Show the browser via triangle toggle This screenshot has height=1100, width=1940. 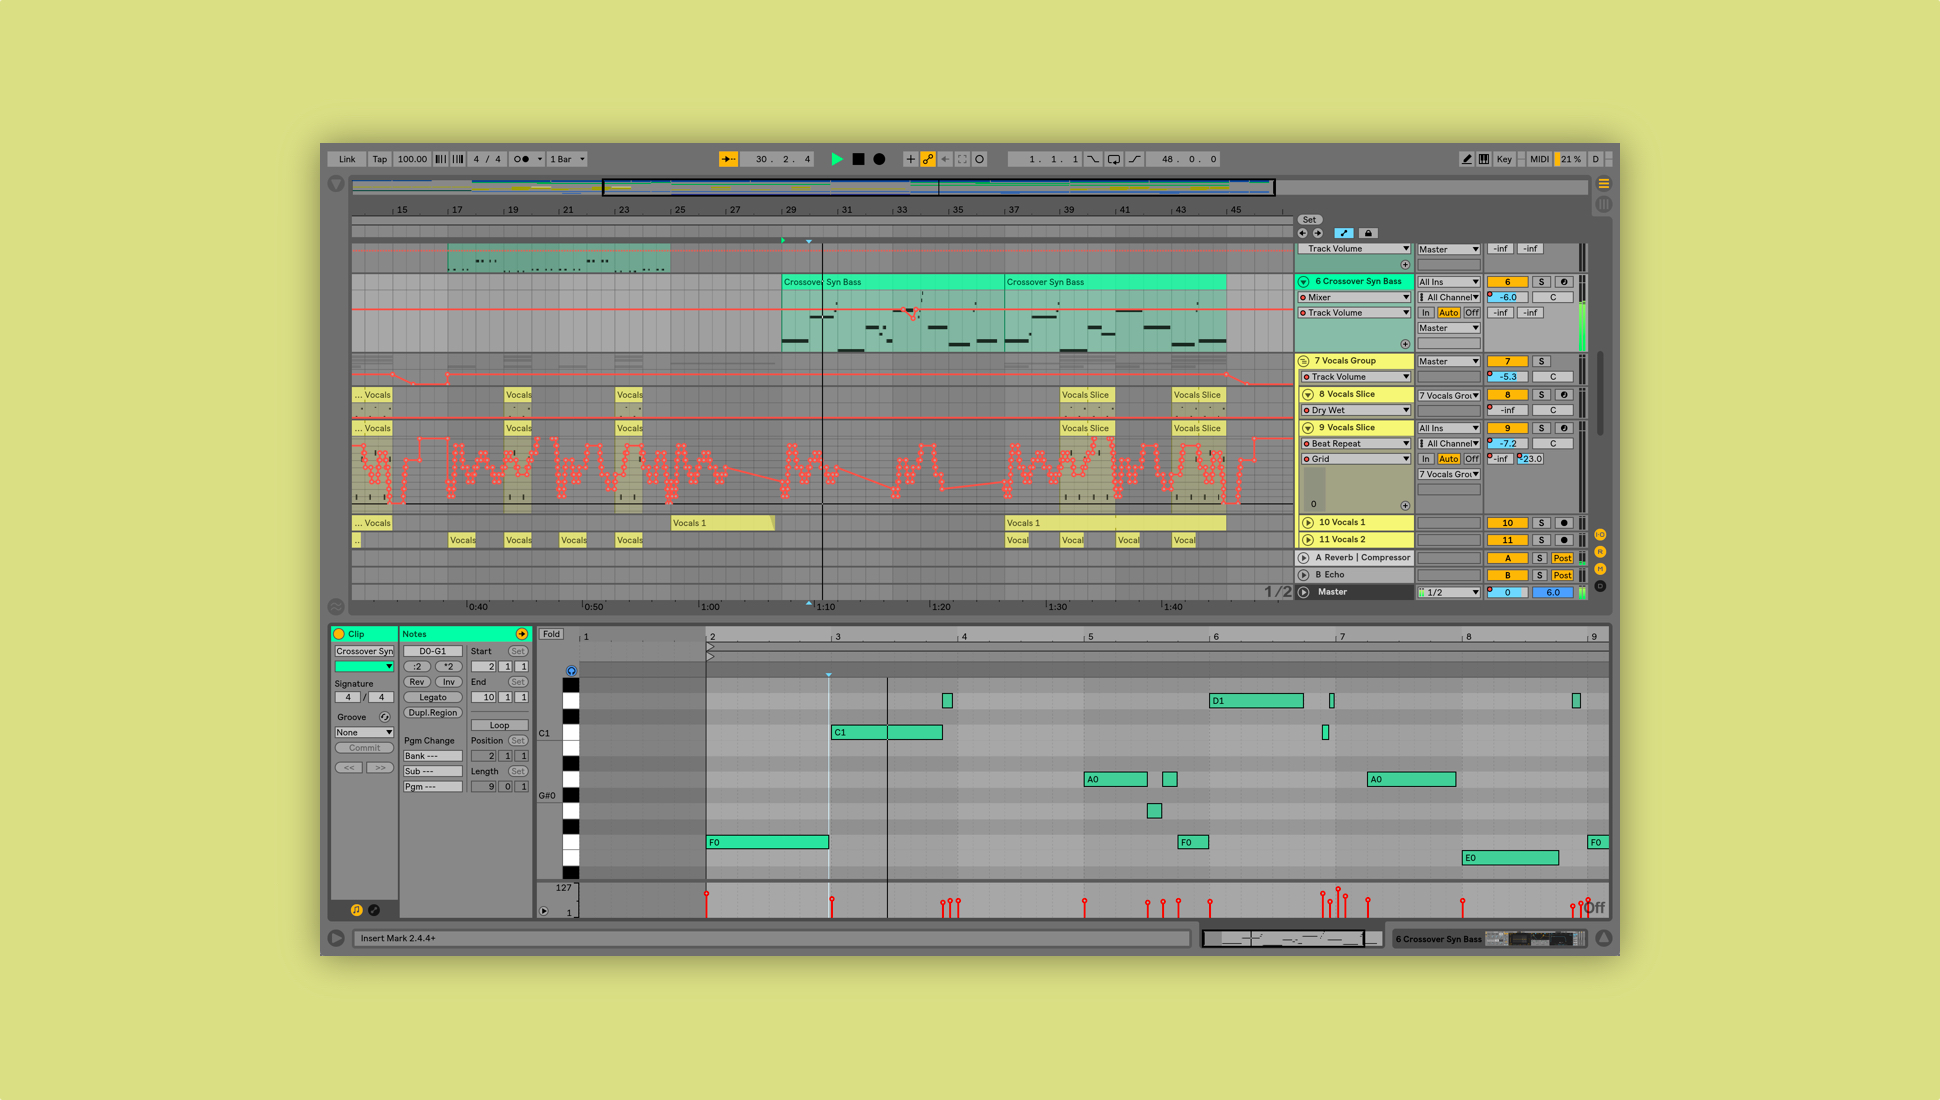336,184
